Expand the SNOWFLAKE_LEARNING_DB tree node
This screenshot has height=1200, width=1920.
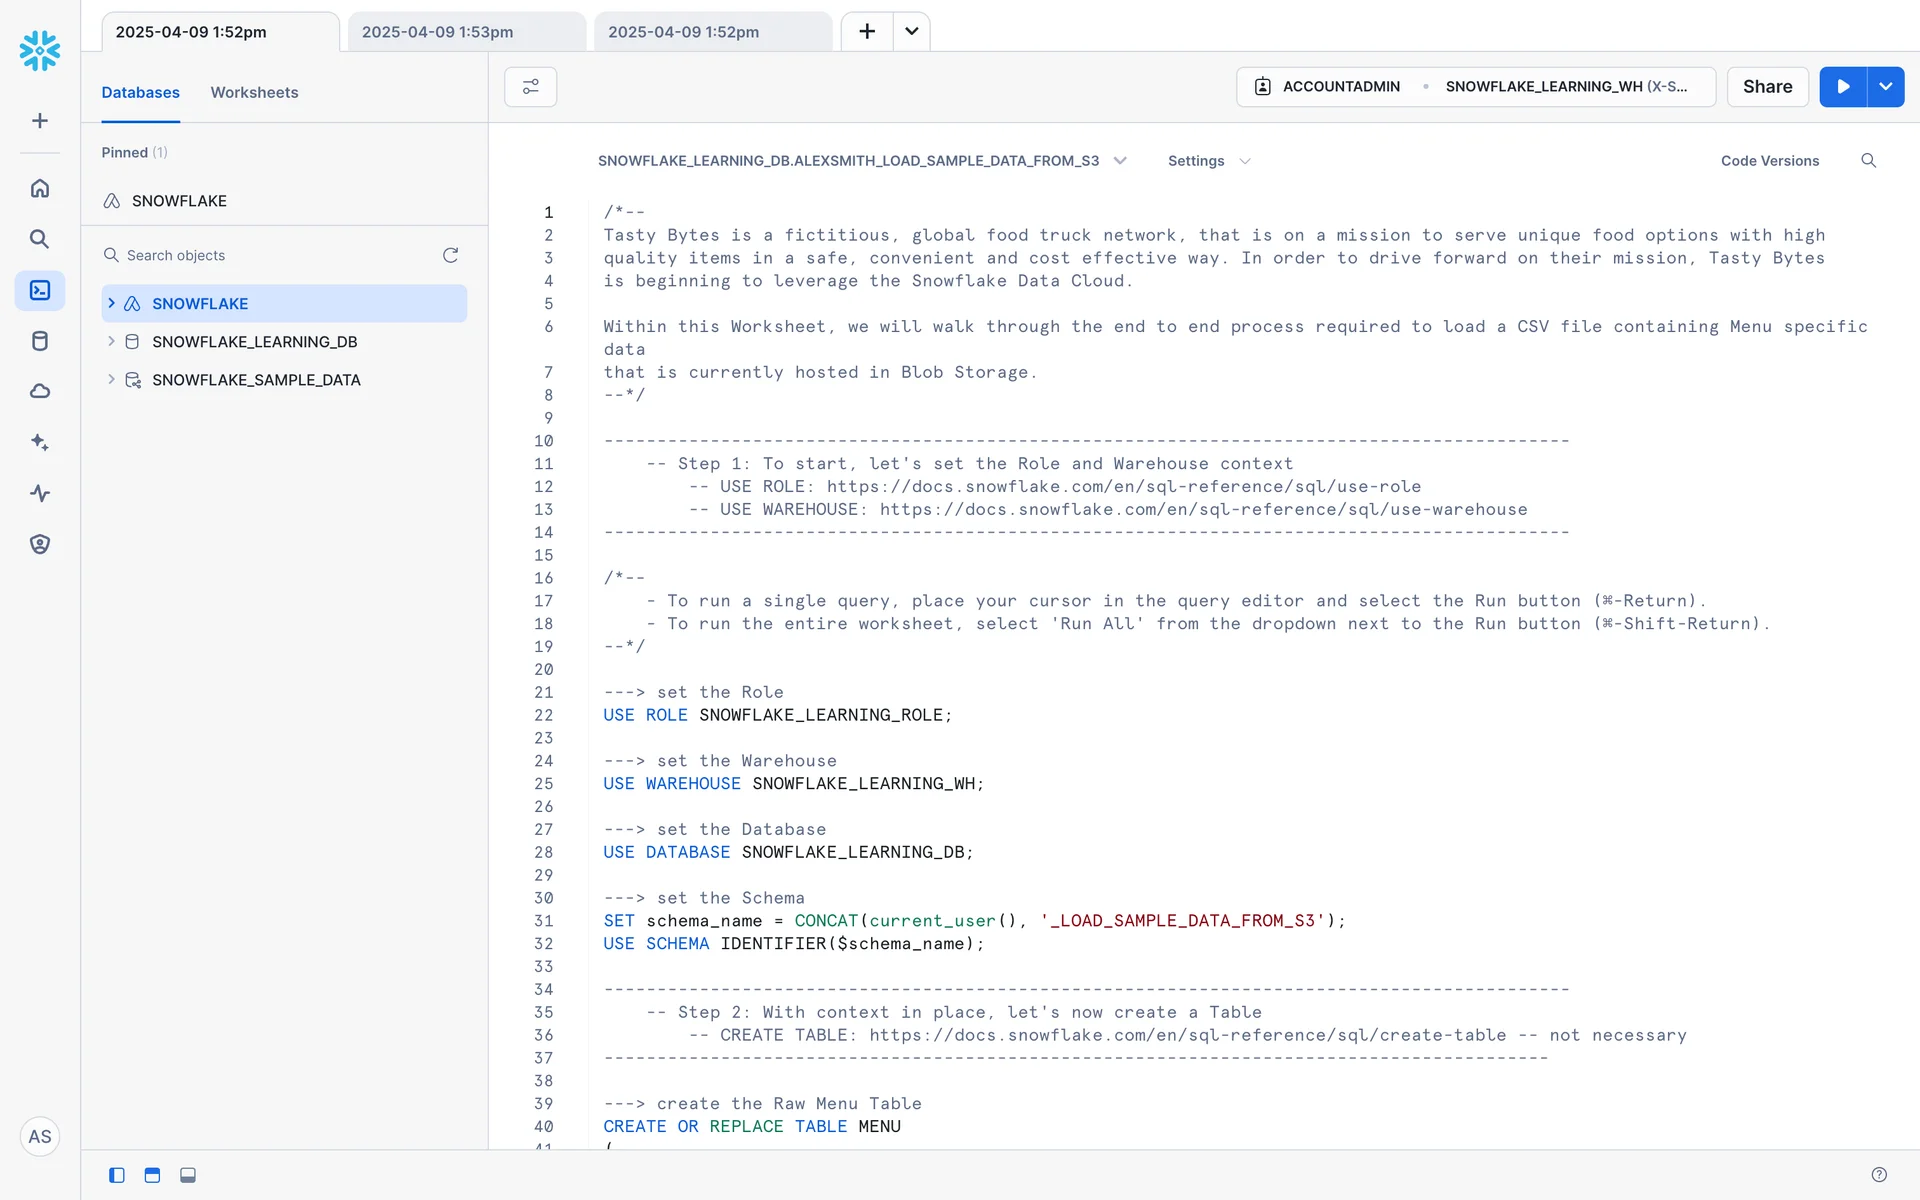111,341
